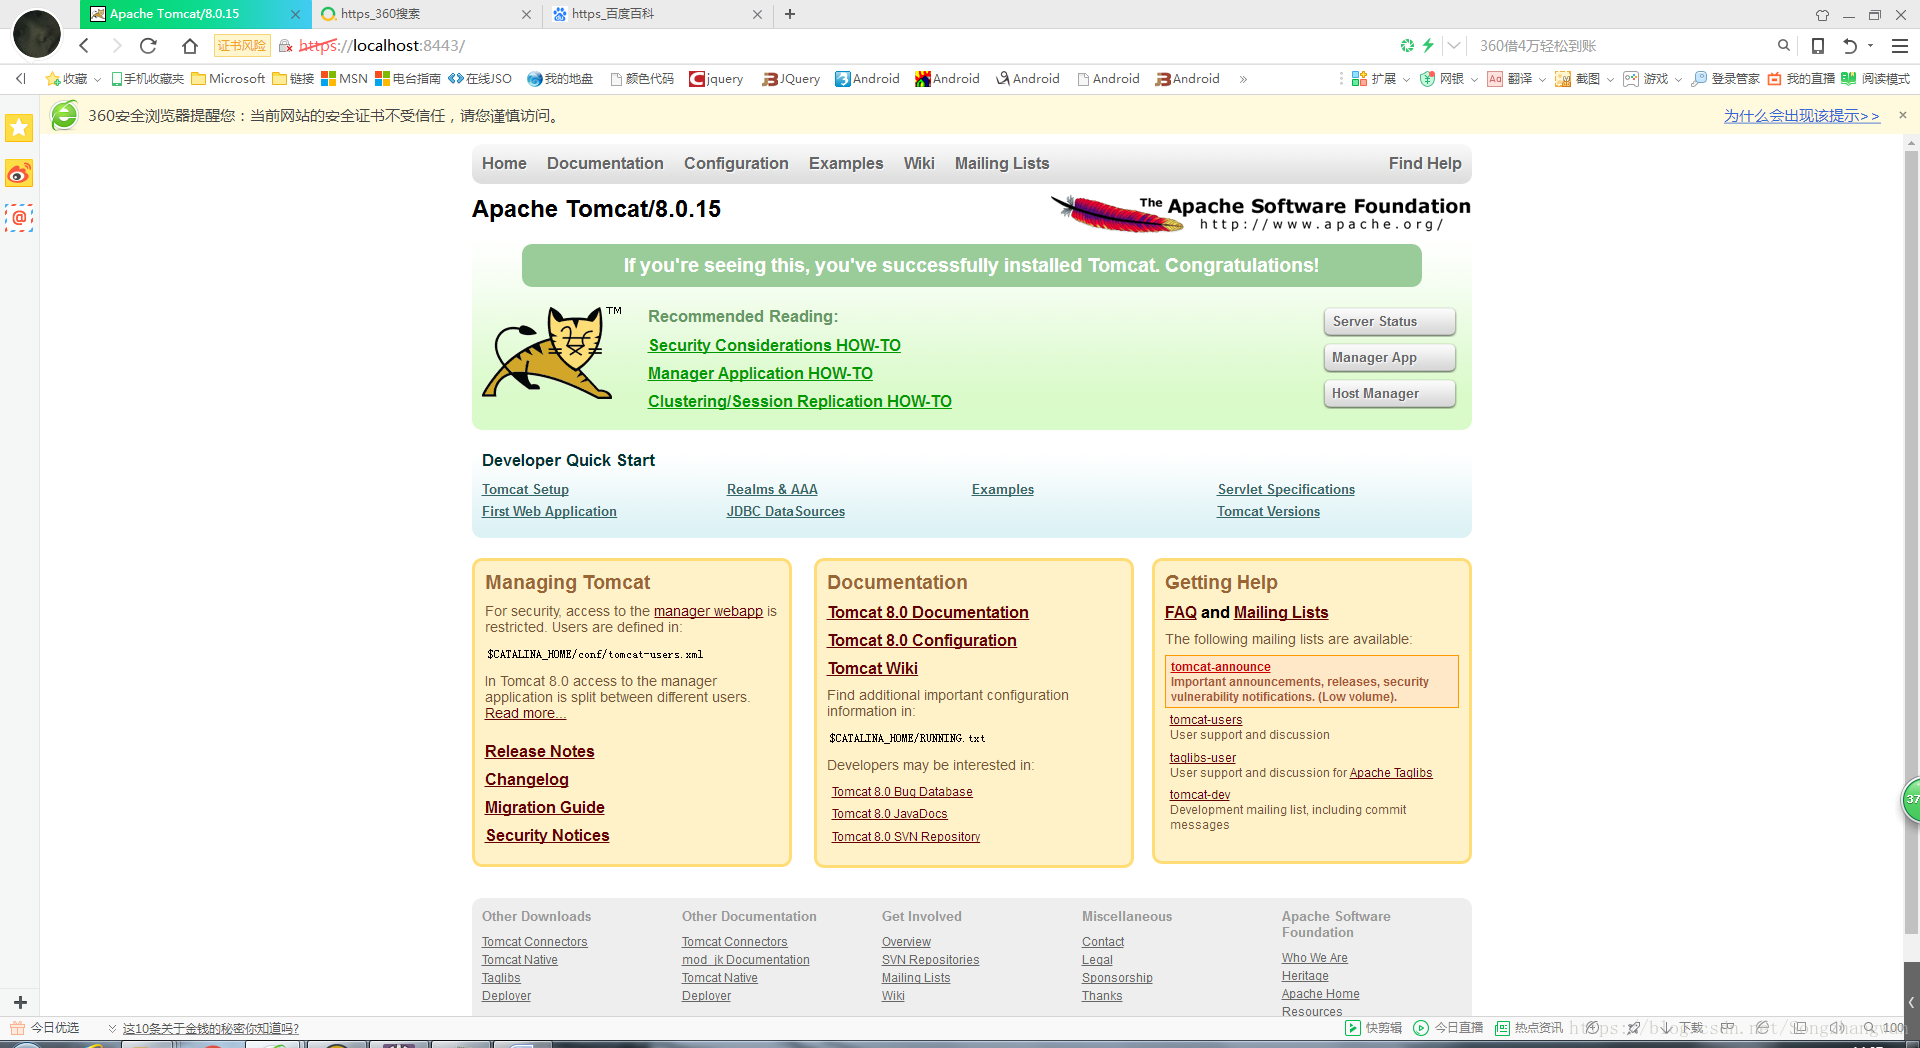Switch to the https_360搜索 tab
This screenshot has height=1048, width=1920.
(425, 14)
